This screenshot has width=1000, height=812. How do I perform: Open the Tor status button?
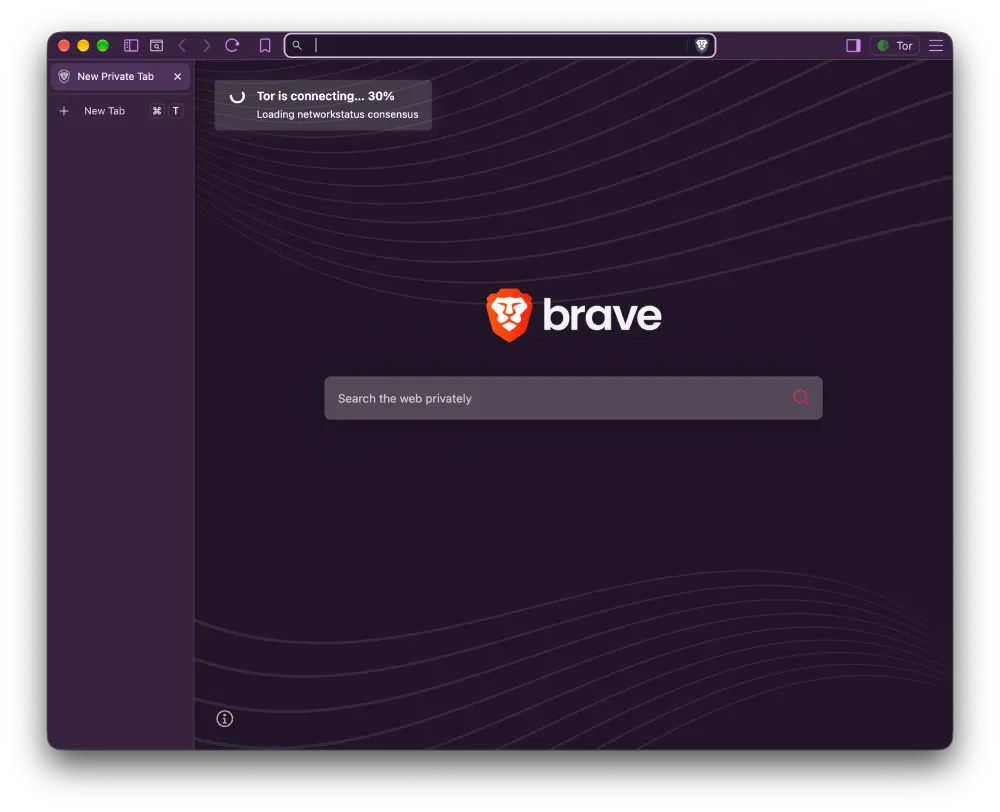click(x=895, y=45)
